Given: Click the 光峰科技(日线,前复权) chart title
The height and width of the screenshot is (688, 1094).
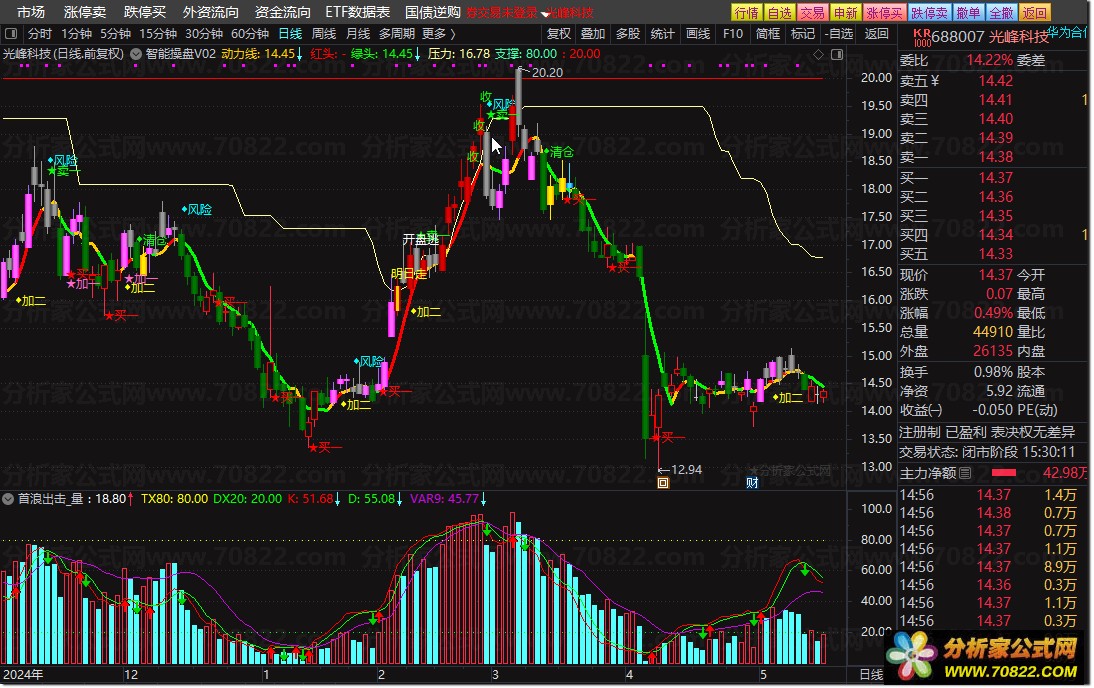Looking at the screenshot, I should (x=63, y=54).
